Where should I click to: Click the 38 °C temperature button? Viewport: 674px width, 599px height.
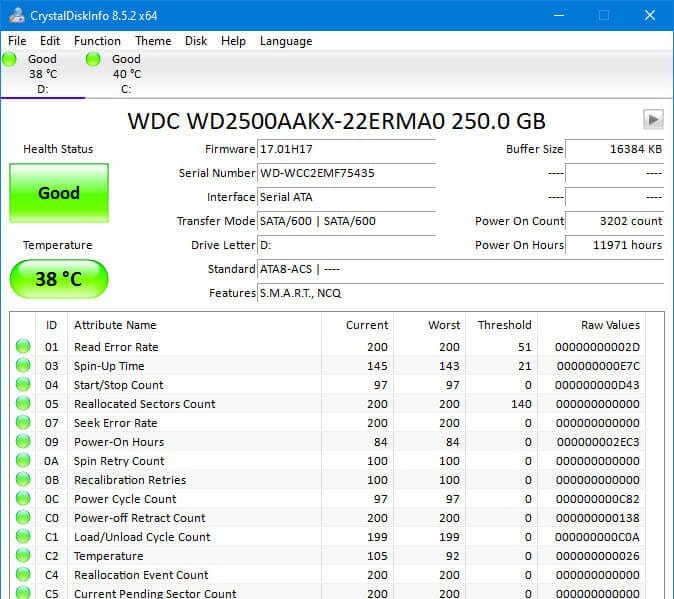click(59, 279)
